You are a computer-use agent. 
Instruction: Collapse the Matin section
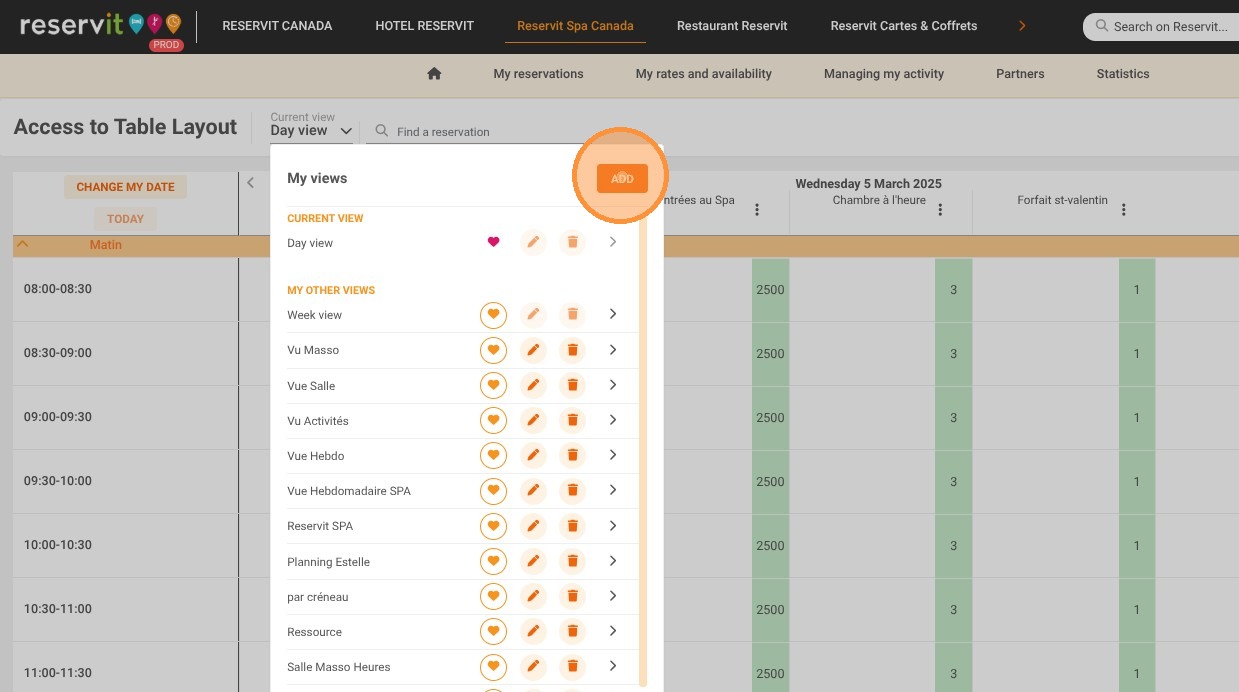[23, 244]
